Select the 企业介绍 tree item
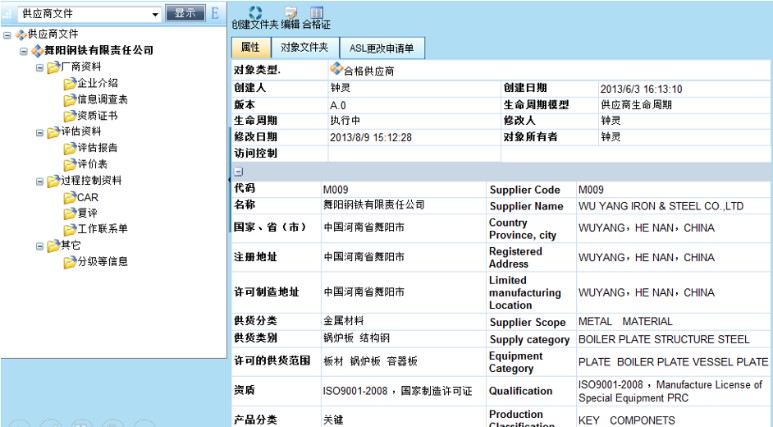This screenshot has height=427, width=773. (x=98, y=83)
